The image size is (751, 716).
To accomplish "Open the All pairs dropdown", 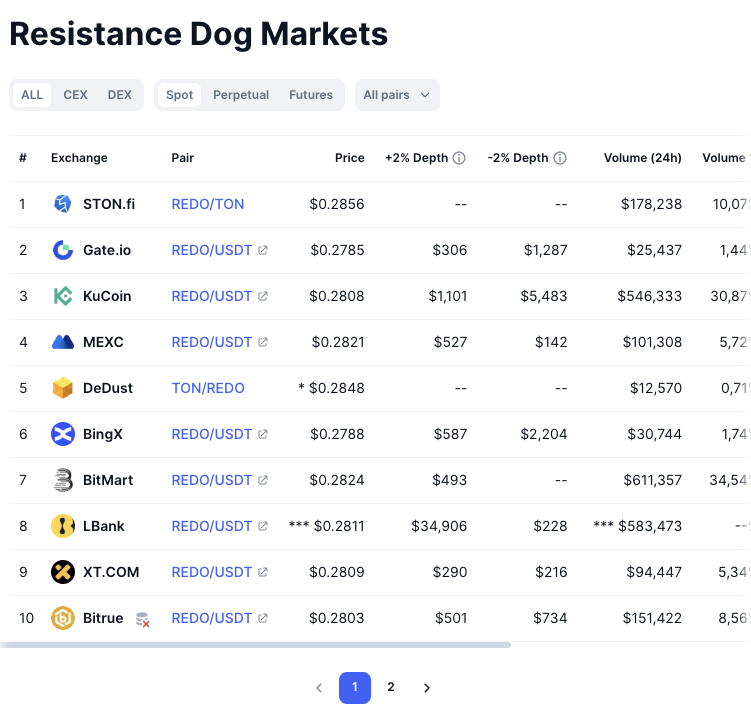I will click(397, 95).
